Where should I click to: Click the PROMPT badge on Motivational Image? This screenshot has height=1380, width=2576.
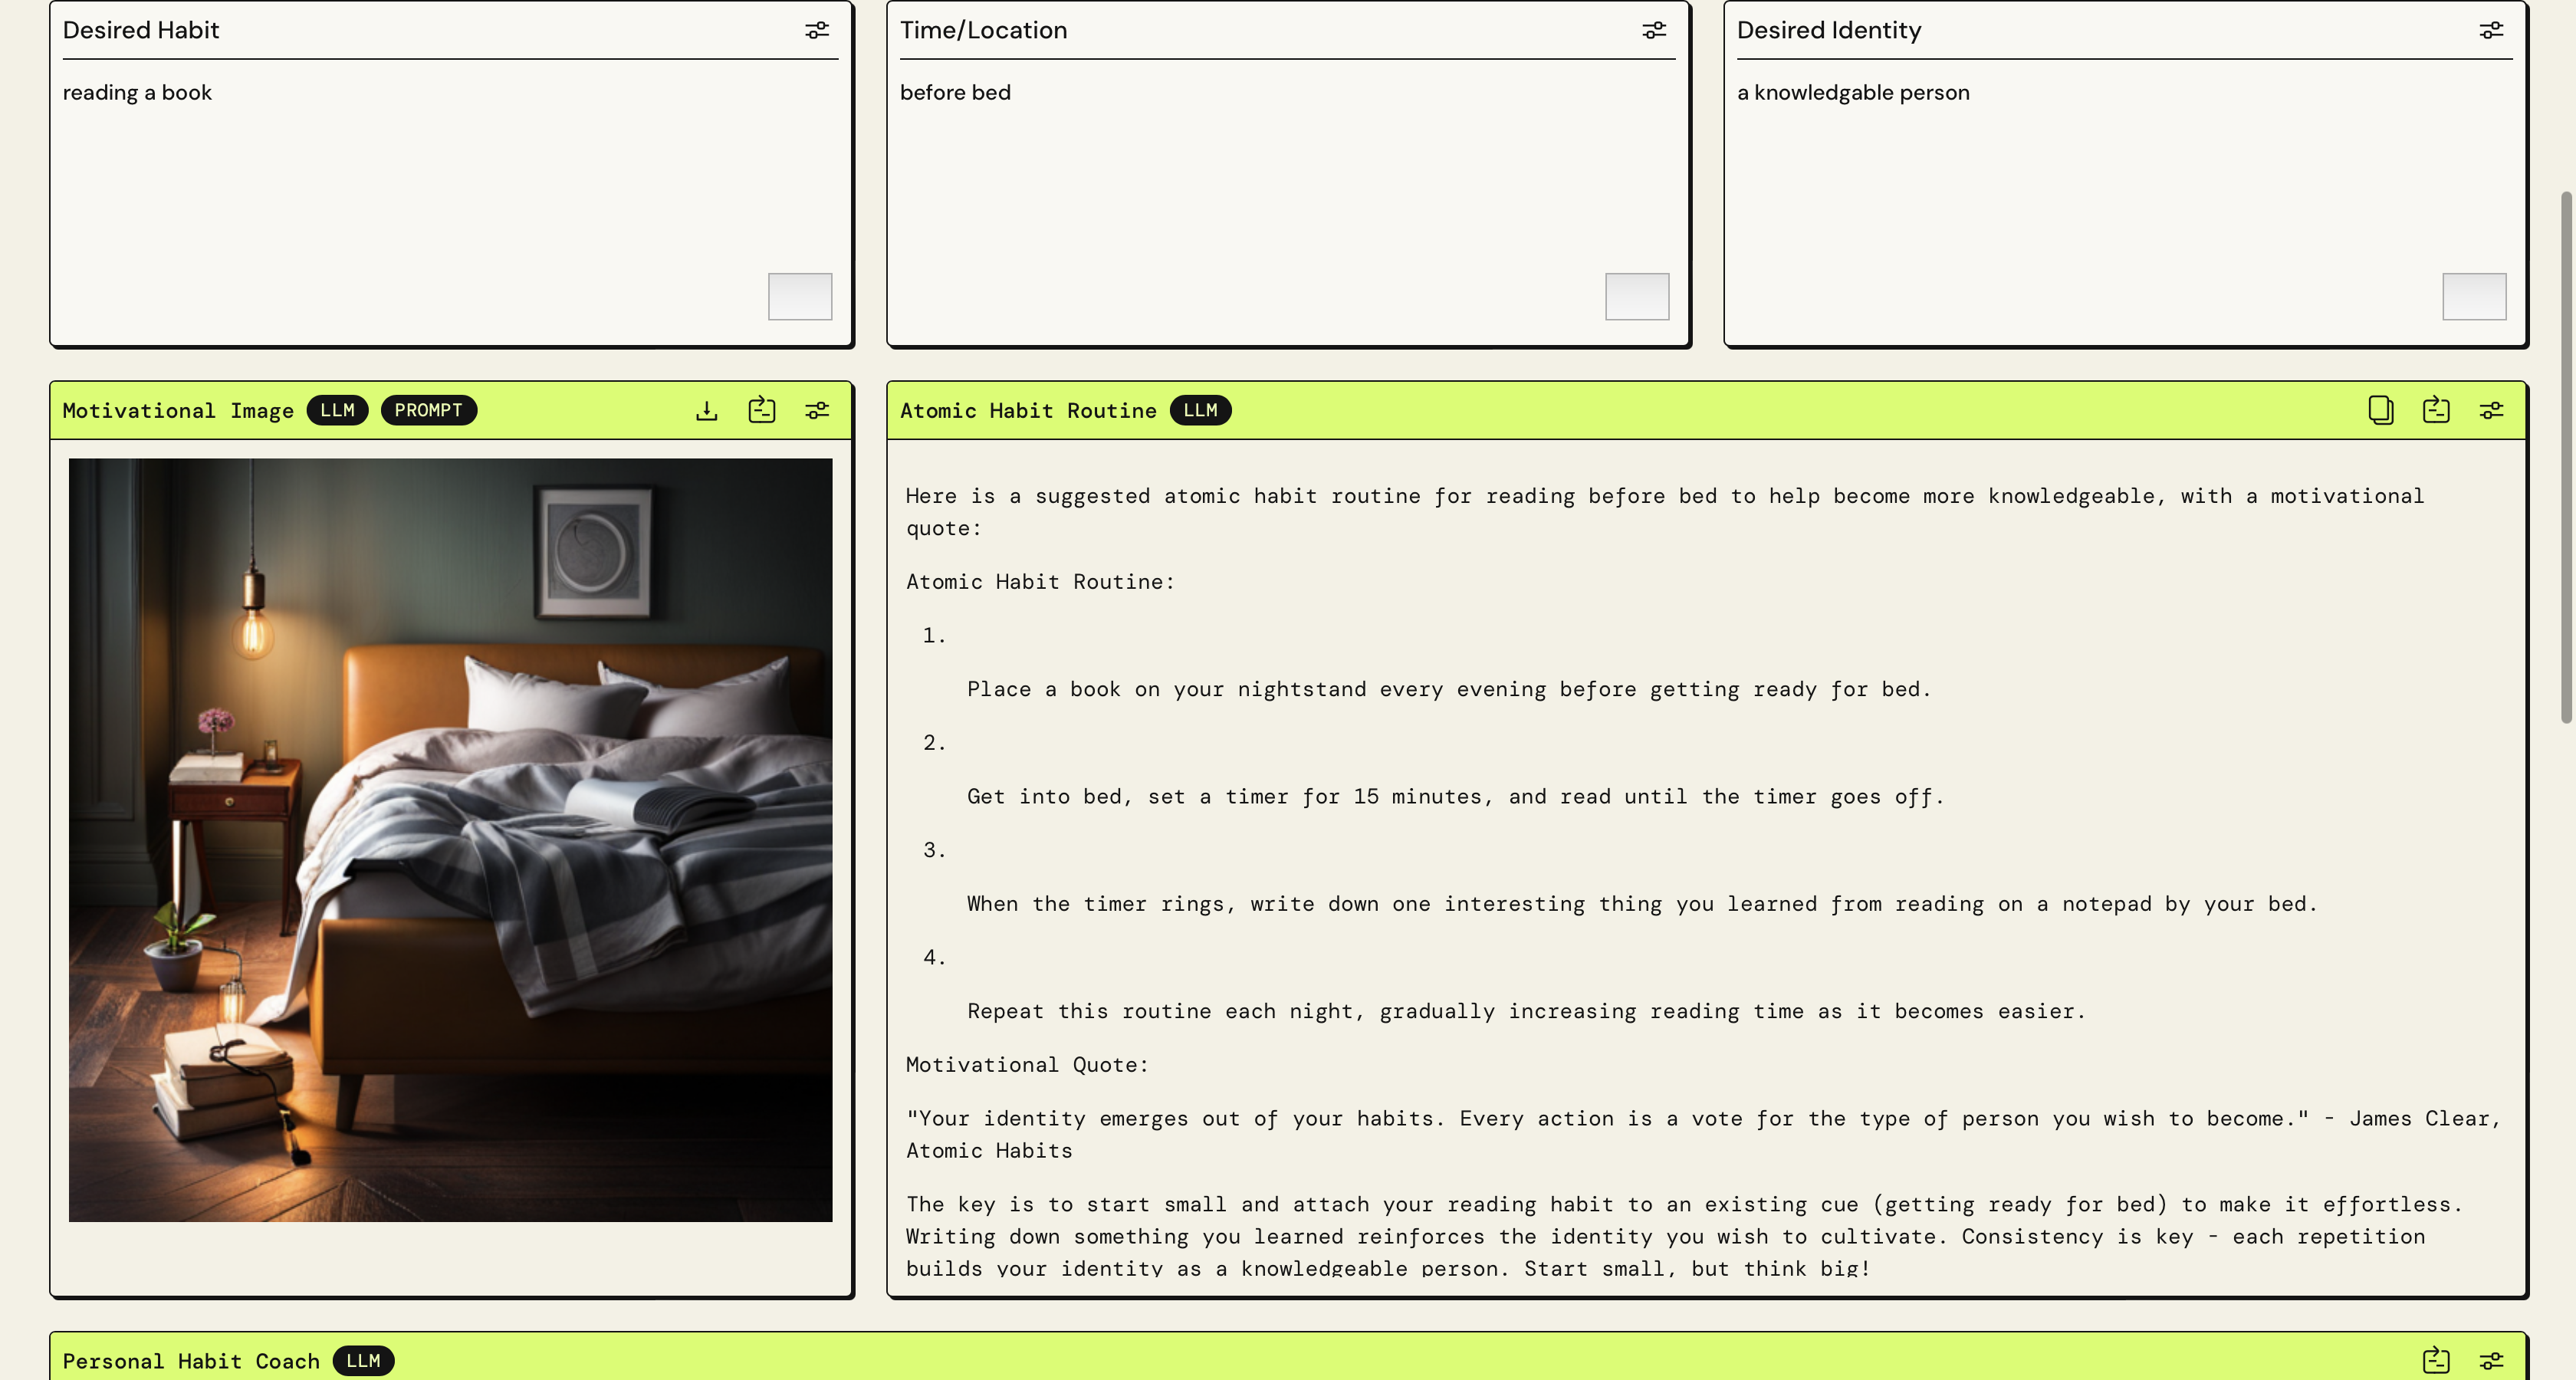pyautogui.click(x=428, y=410)
